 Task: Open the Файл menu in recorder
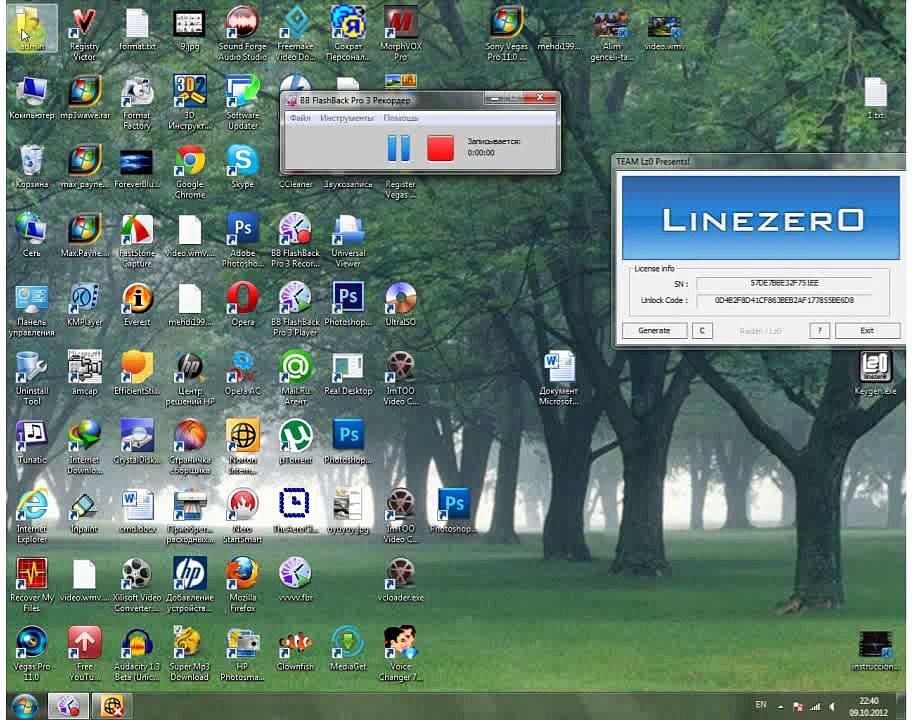(x=300, y=118)
